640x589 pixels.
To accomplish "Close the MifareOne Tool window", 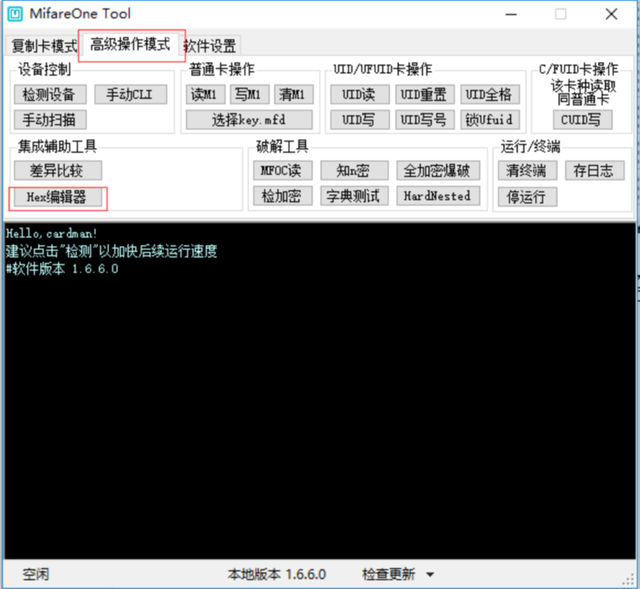I will pos(611,15).
